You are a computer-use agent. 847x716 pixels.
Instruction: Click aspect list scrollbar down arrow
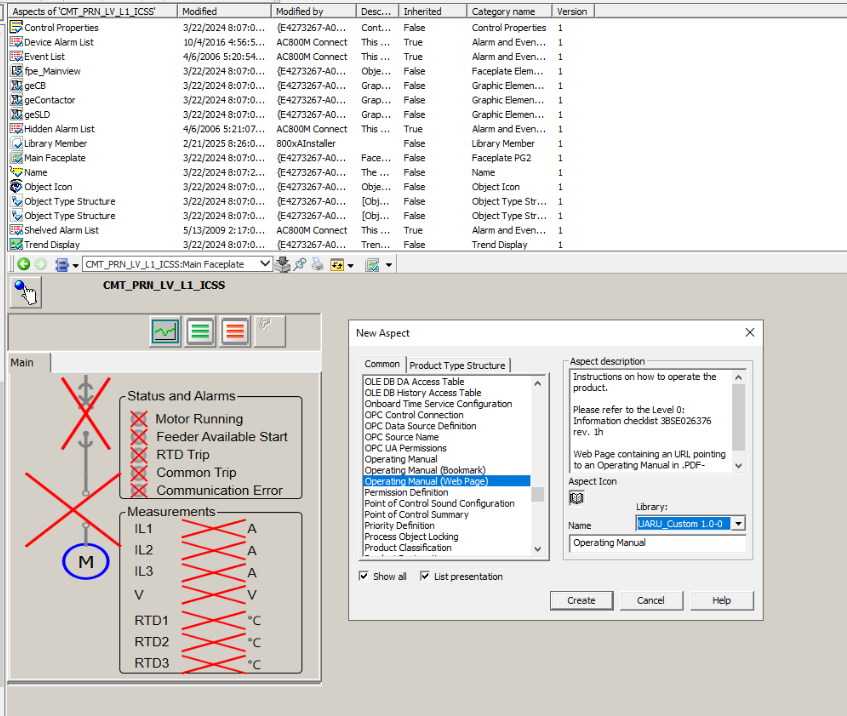coord(537,549)
